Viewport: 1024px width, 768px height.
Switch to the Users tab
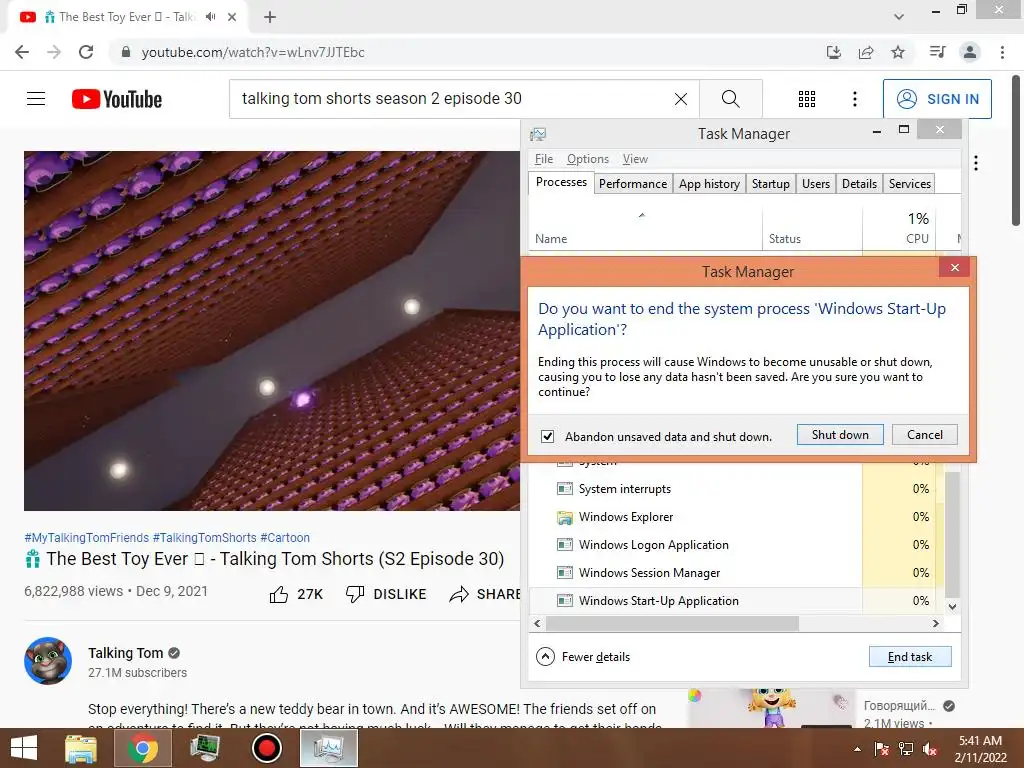pyautogui.click(x=816, y=184)
